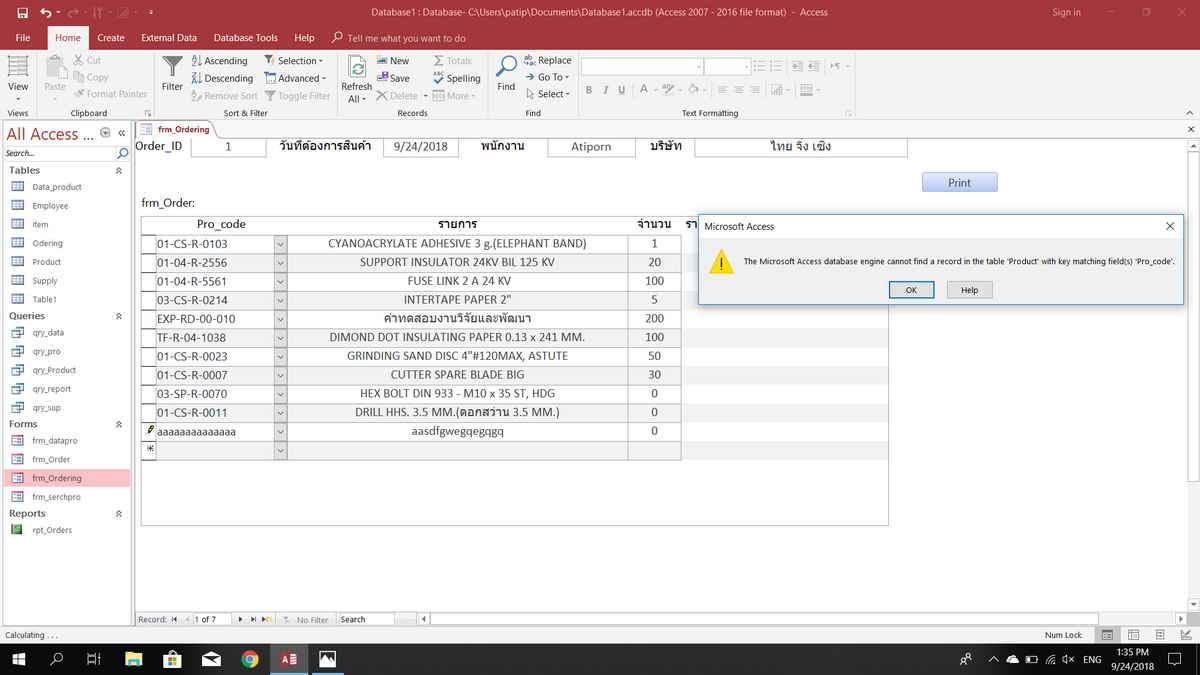Click Sign in at the top right

(x=1066, y=12)
